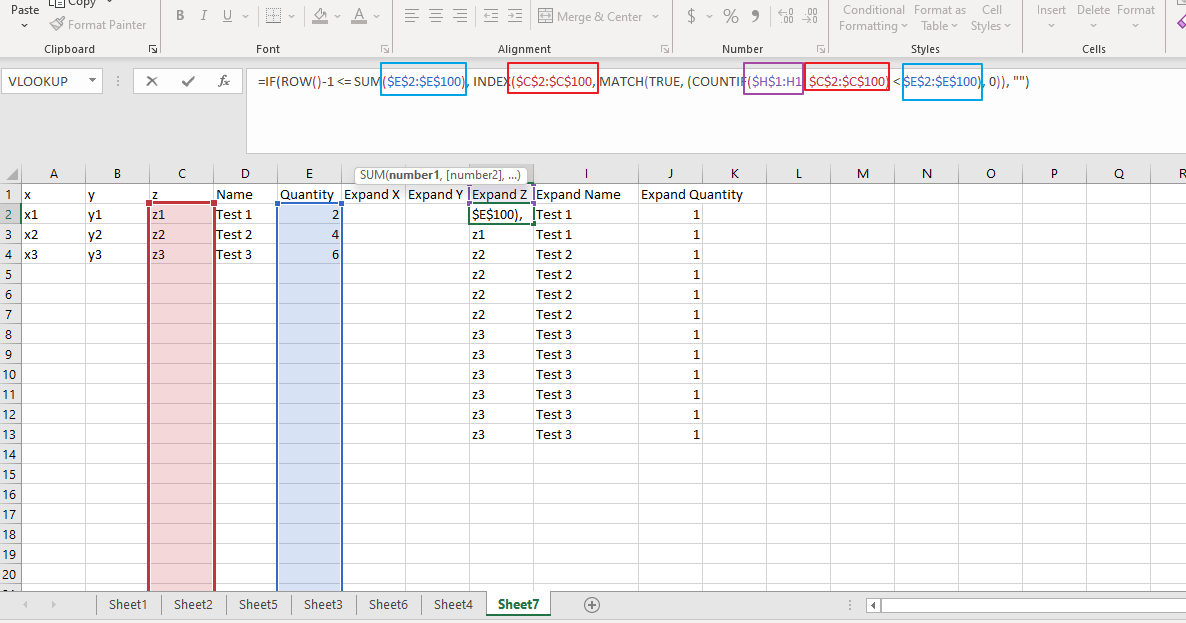This screenshot has width=1186, height=623.
Task: Open Accounting format dropdown arrow
Action: coord(709,16)
